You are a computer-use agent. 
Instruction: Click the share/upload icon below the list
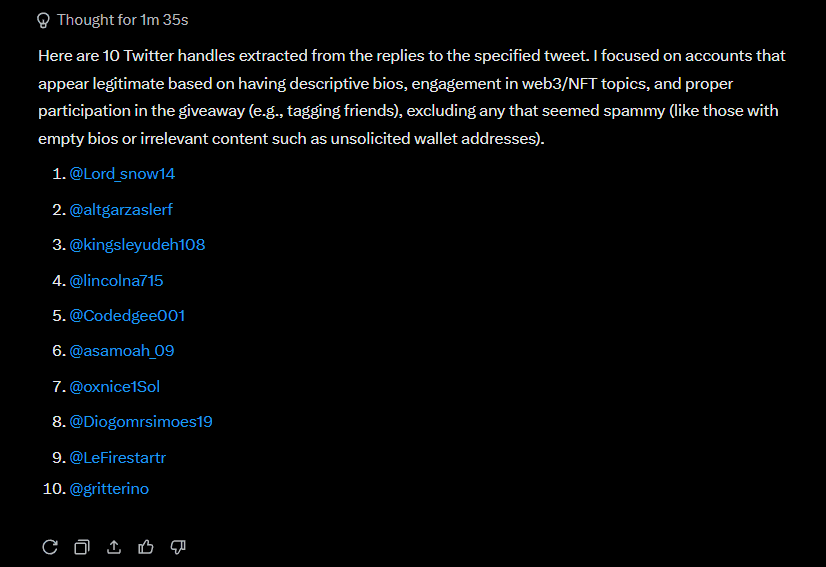coord(114,547)
